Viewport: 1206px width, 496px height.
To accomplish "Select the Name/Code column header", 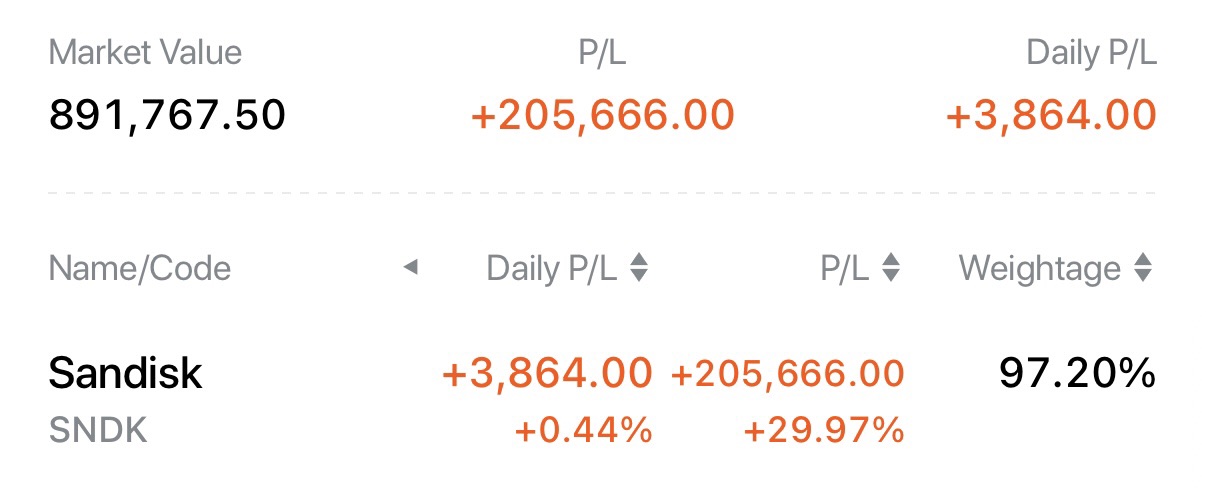I will (139, 268).
